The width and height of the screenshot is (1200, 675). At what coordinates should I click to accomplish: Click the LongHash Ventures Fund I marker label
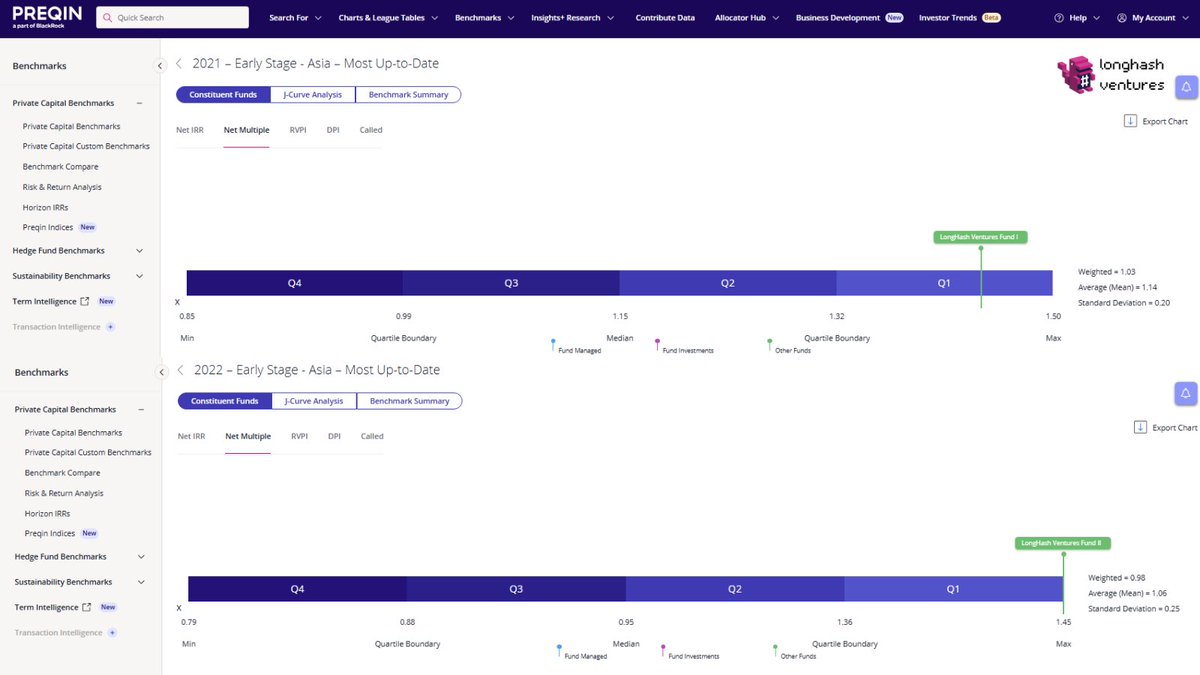[981, 237]
